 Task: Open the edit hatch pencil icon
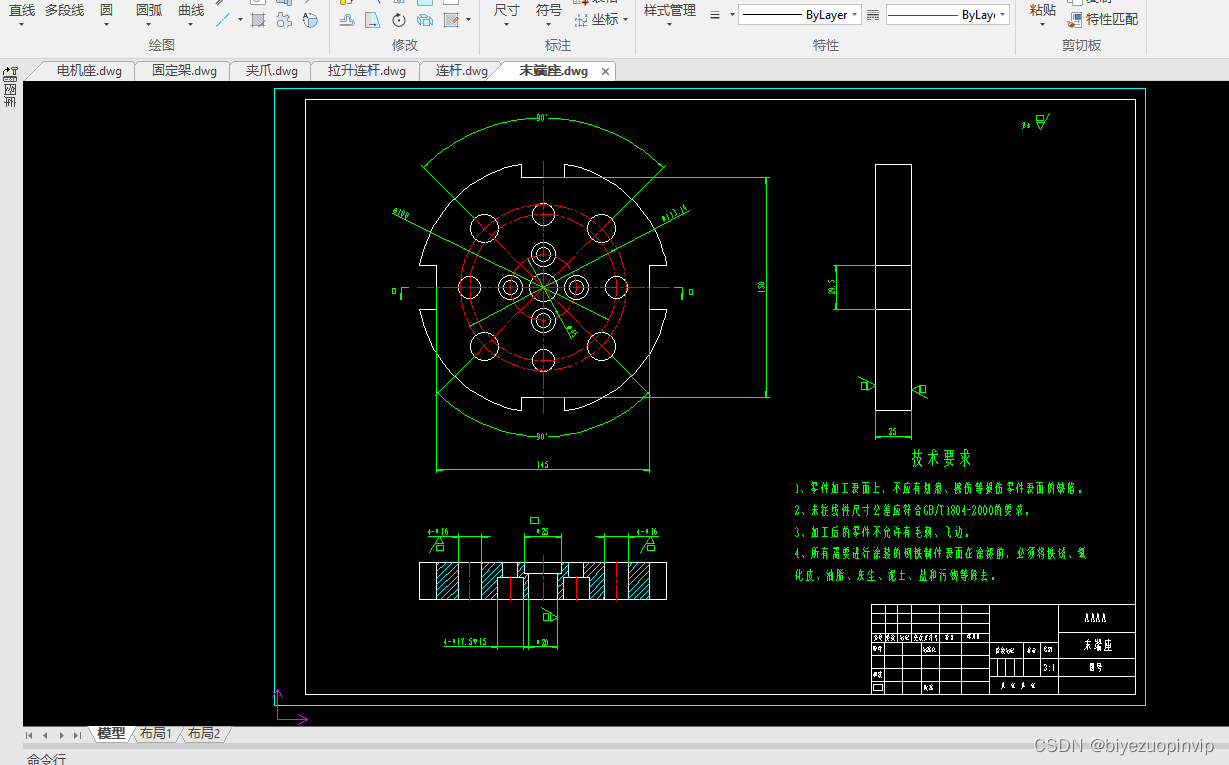(x=451, y=20)
